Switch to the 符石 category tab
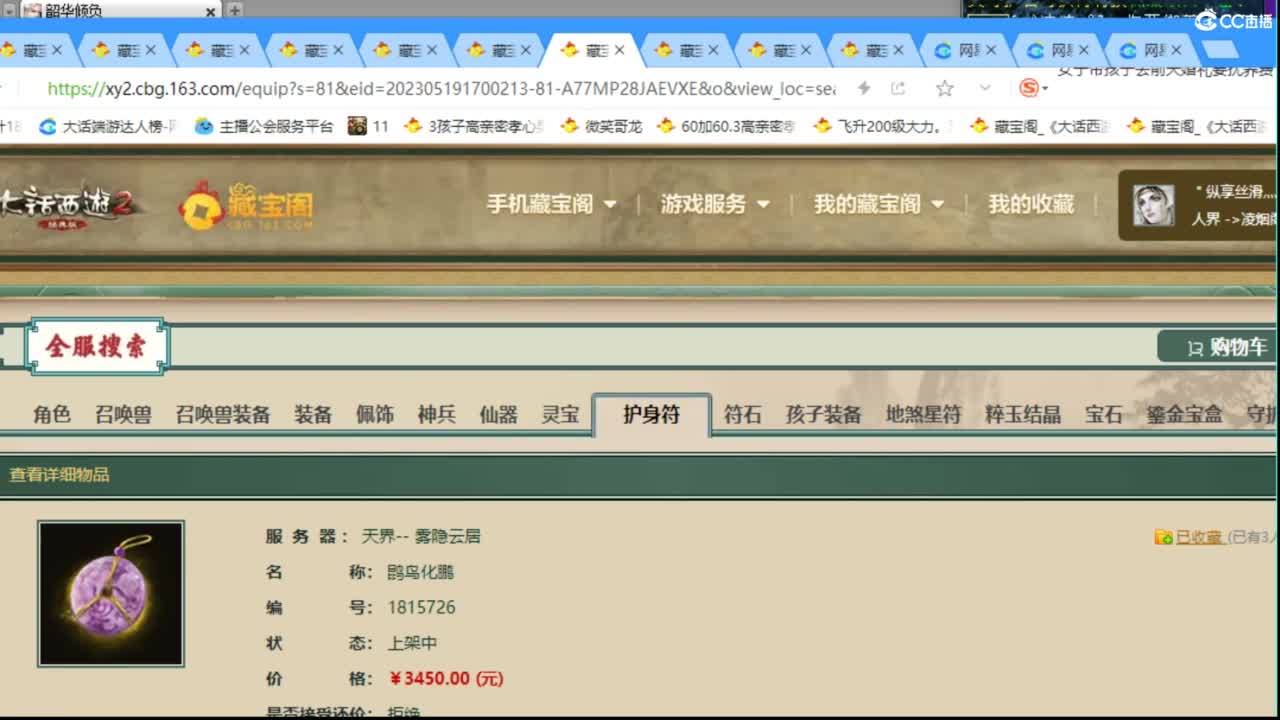This screenshot has width=1280, height=720. coord(742,414)
